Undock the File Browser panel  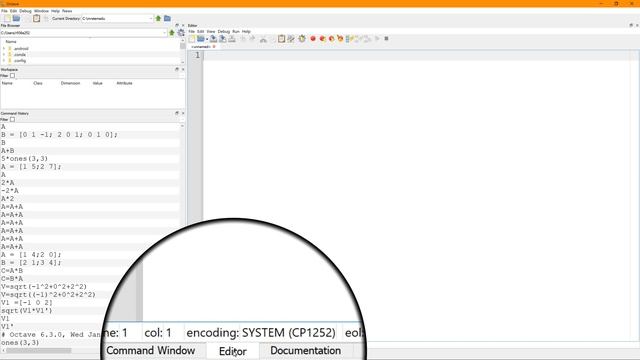point(177,25)
